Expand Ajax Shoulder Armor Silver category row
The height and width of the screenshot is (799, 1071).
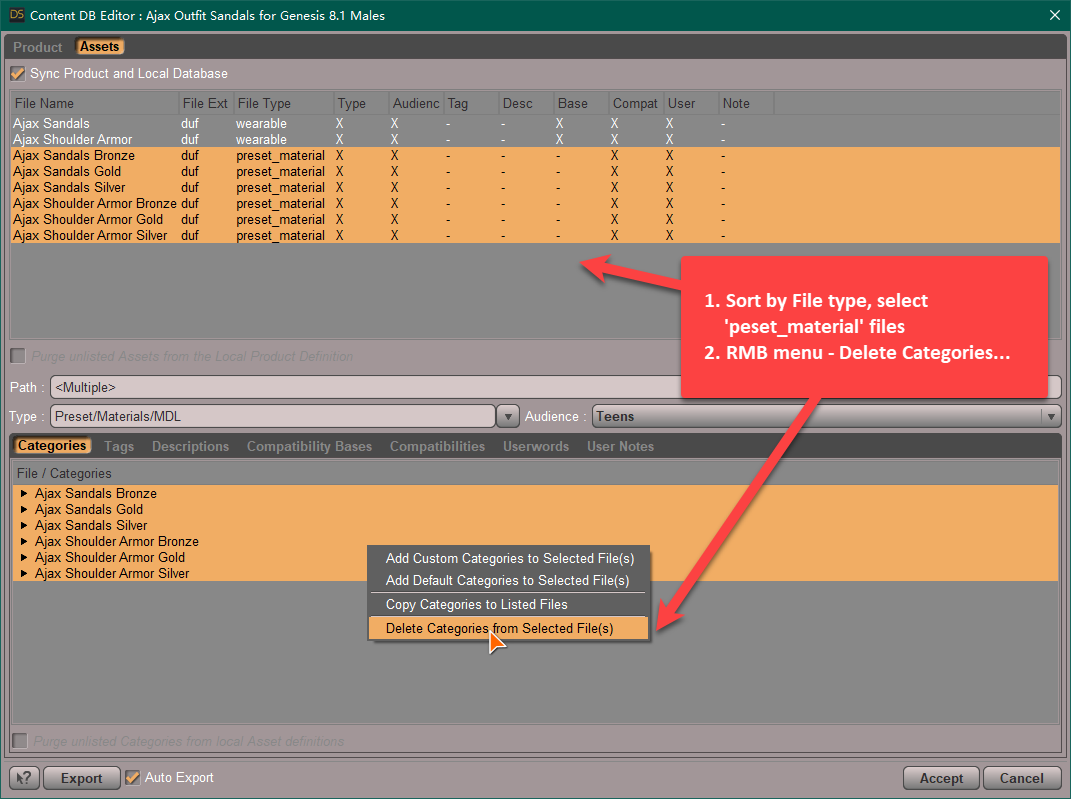tap(24, 574)
